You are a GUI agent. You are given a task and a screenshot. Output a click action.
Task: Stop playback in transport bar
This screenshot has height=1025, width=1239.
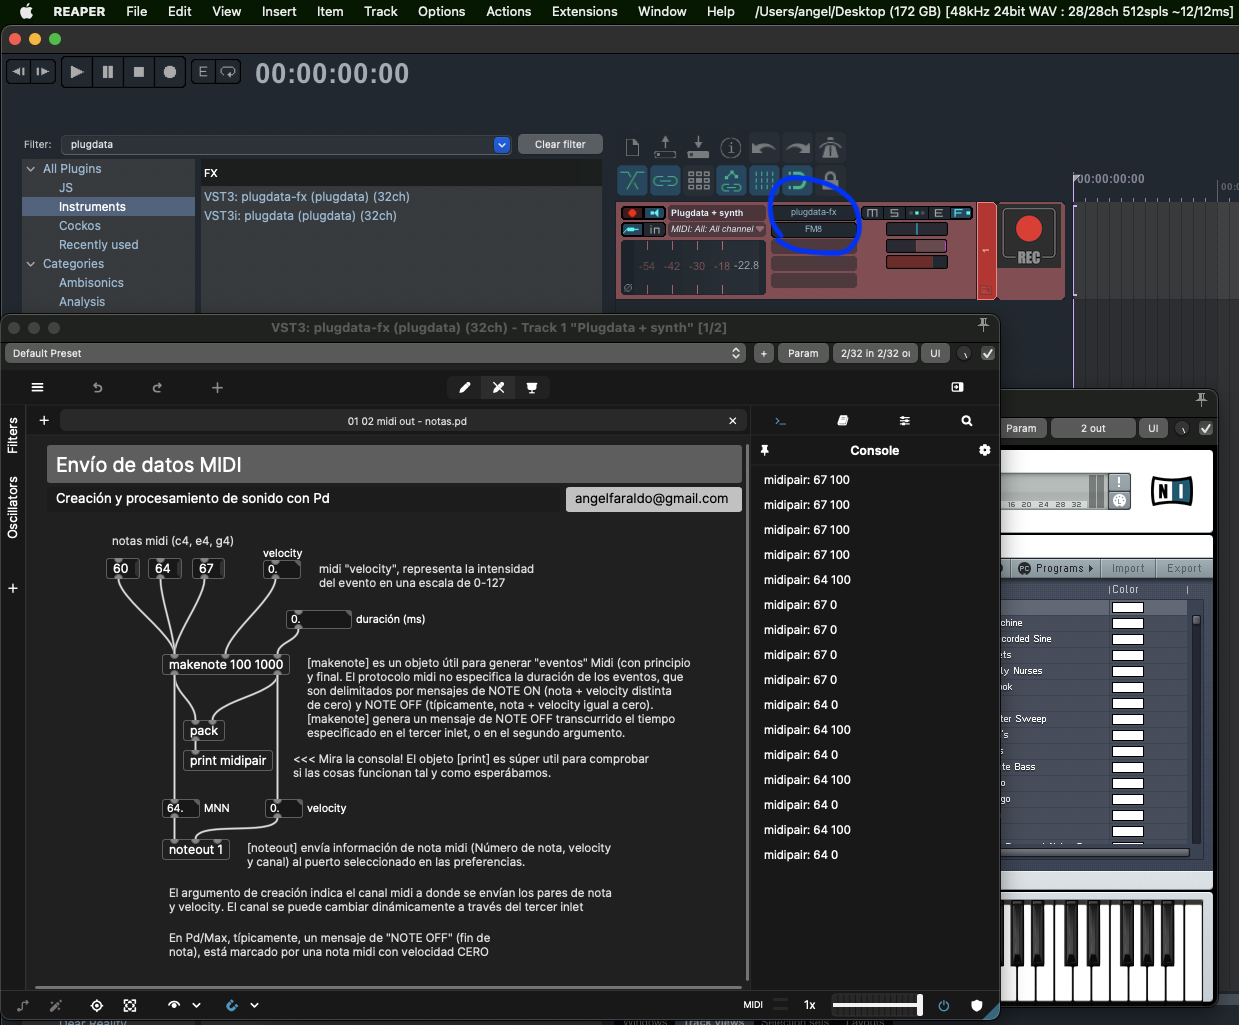pos(138,72)
